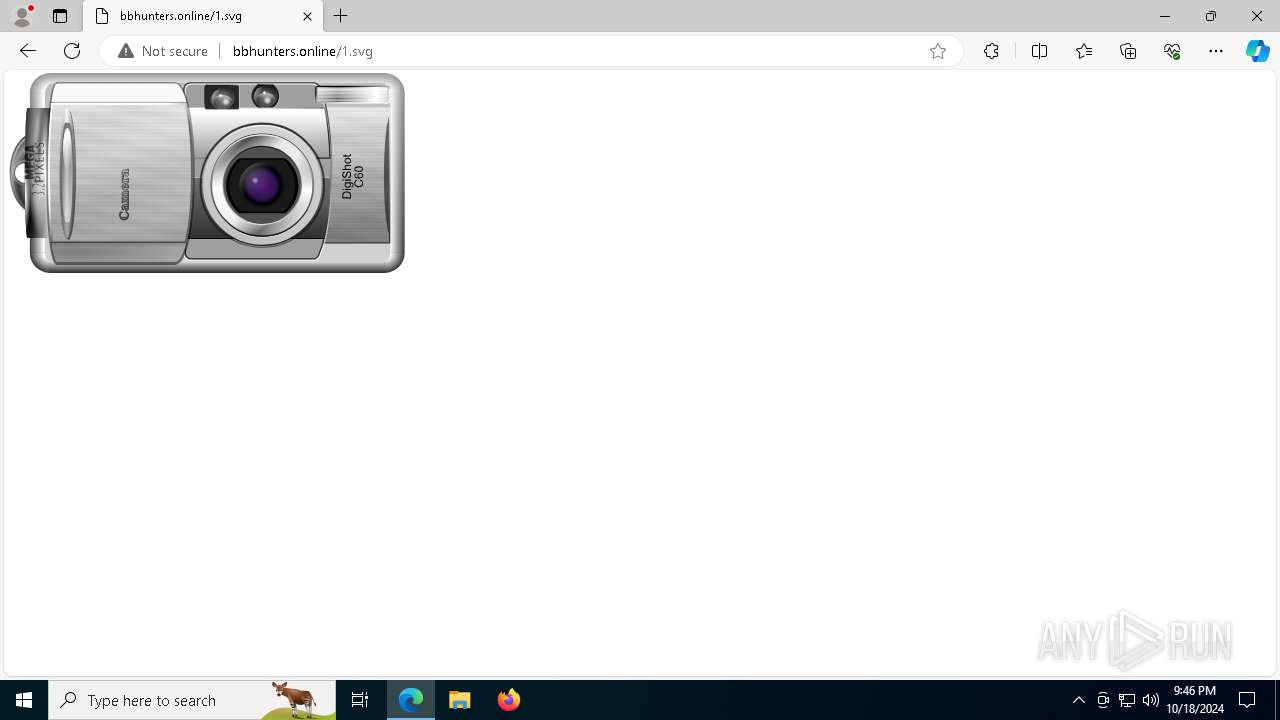
Task: Open the volume control tray icon
Action: click(1151, 700)
